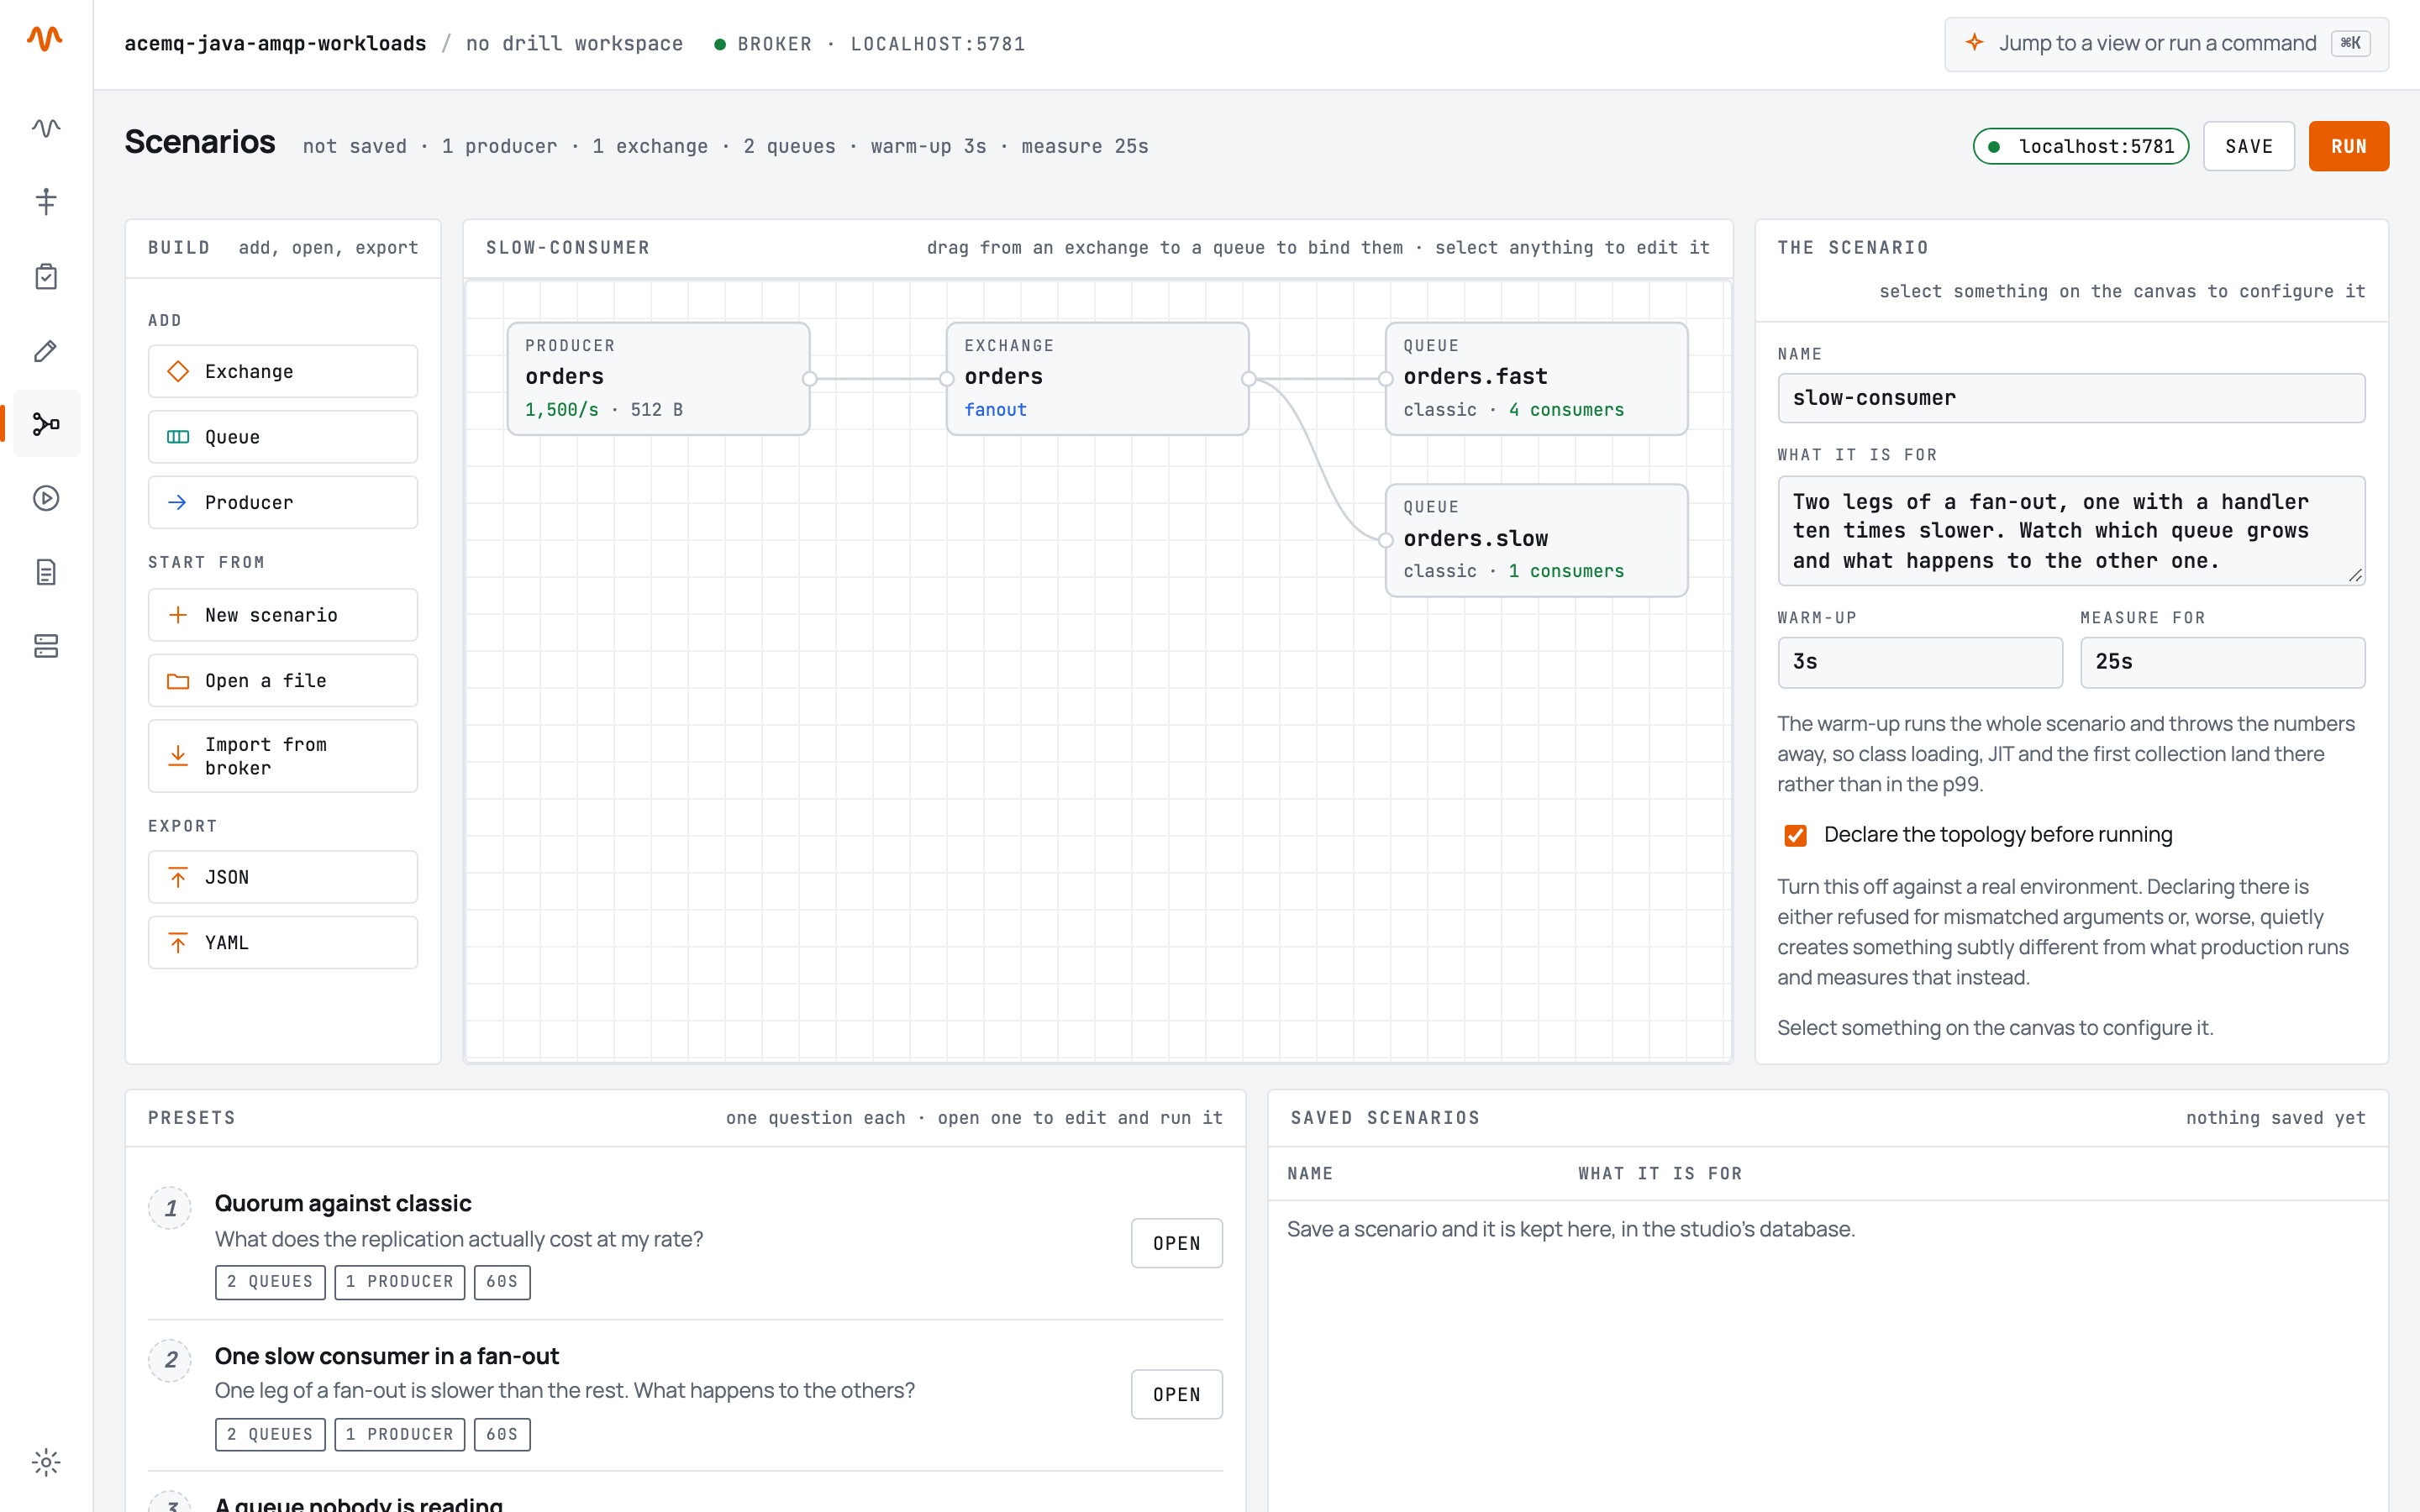The width and height of the screenshot is (2420, 1512).
Task: Click the Measure for 25s field
Action: (2223, 662)
